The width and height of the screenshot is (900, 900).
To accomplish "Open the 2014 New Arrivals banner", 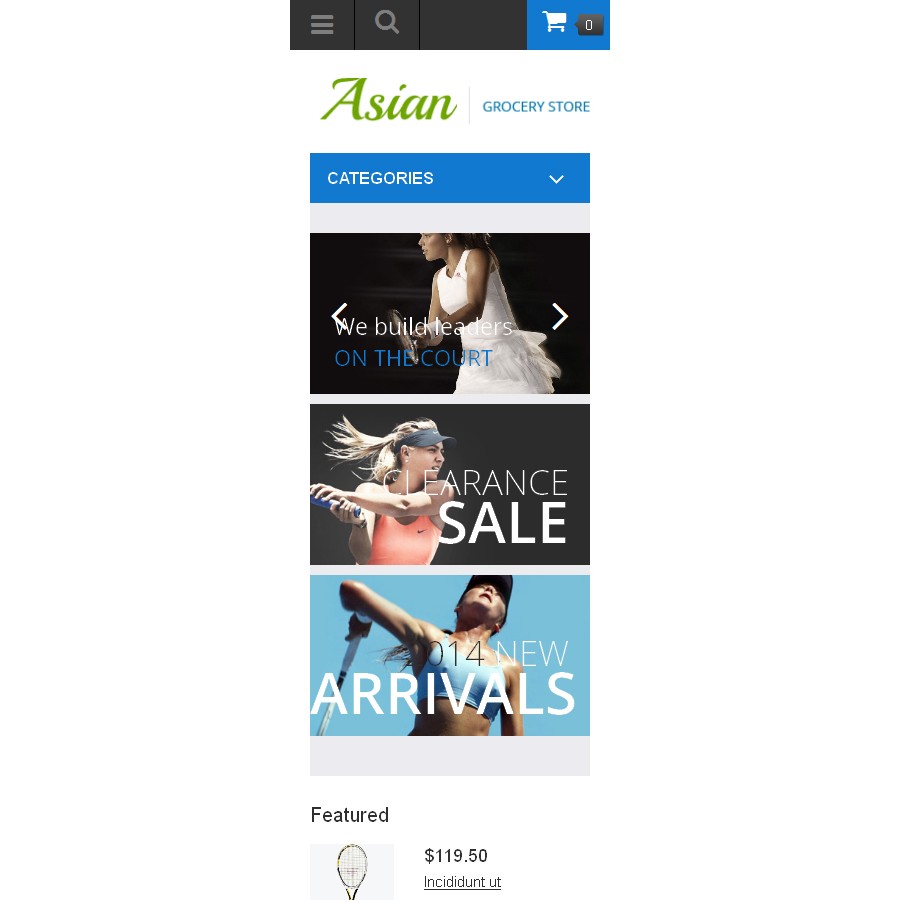I will (x=449, y=655).
